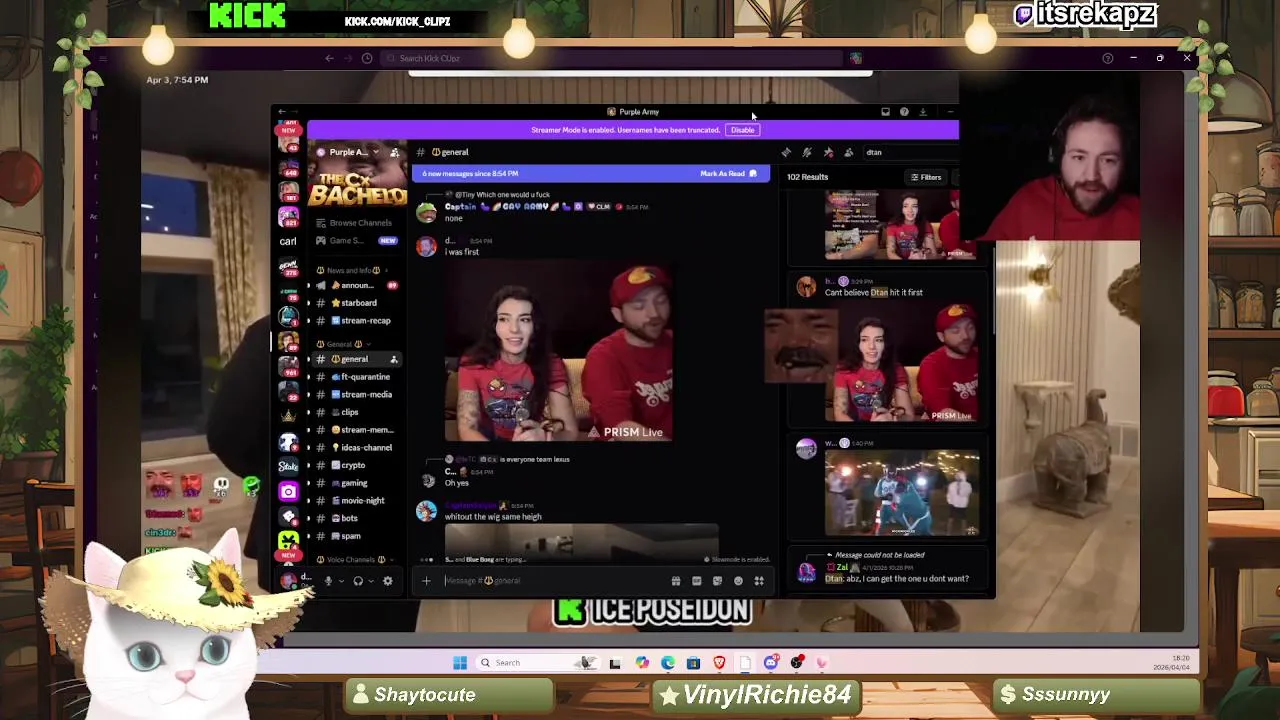This screenshot has height=720, width=1280.
Task: Disable Streamer Mode button in purple banner
Action: pos(742,130)
